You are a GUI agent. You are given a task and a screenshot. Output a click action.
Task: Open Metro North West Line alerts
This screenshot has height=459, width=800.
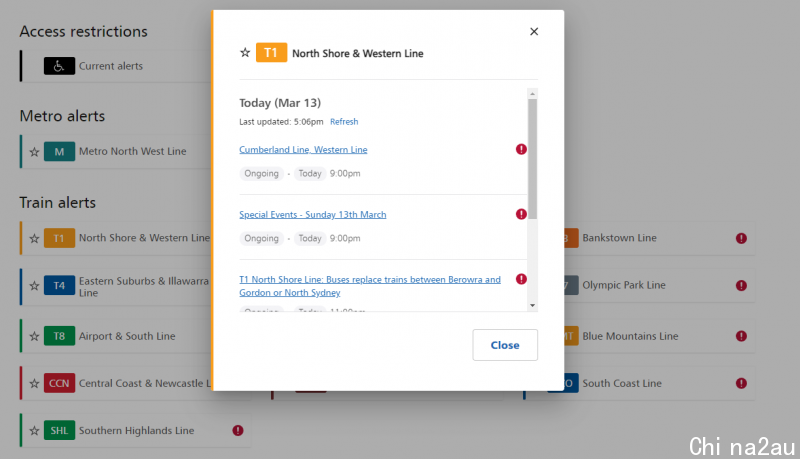[x=132, y=151]
